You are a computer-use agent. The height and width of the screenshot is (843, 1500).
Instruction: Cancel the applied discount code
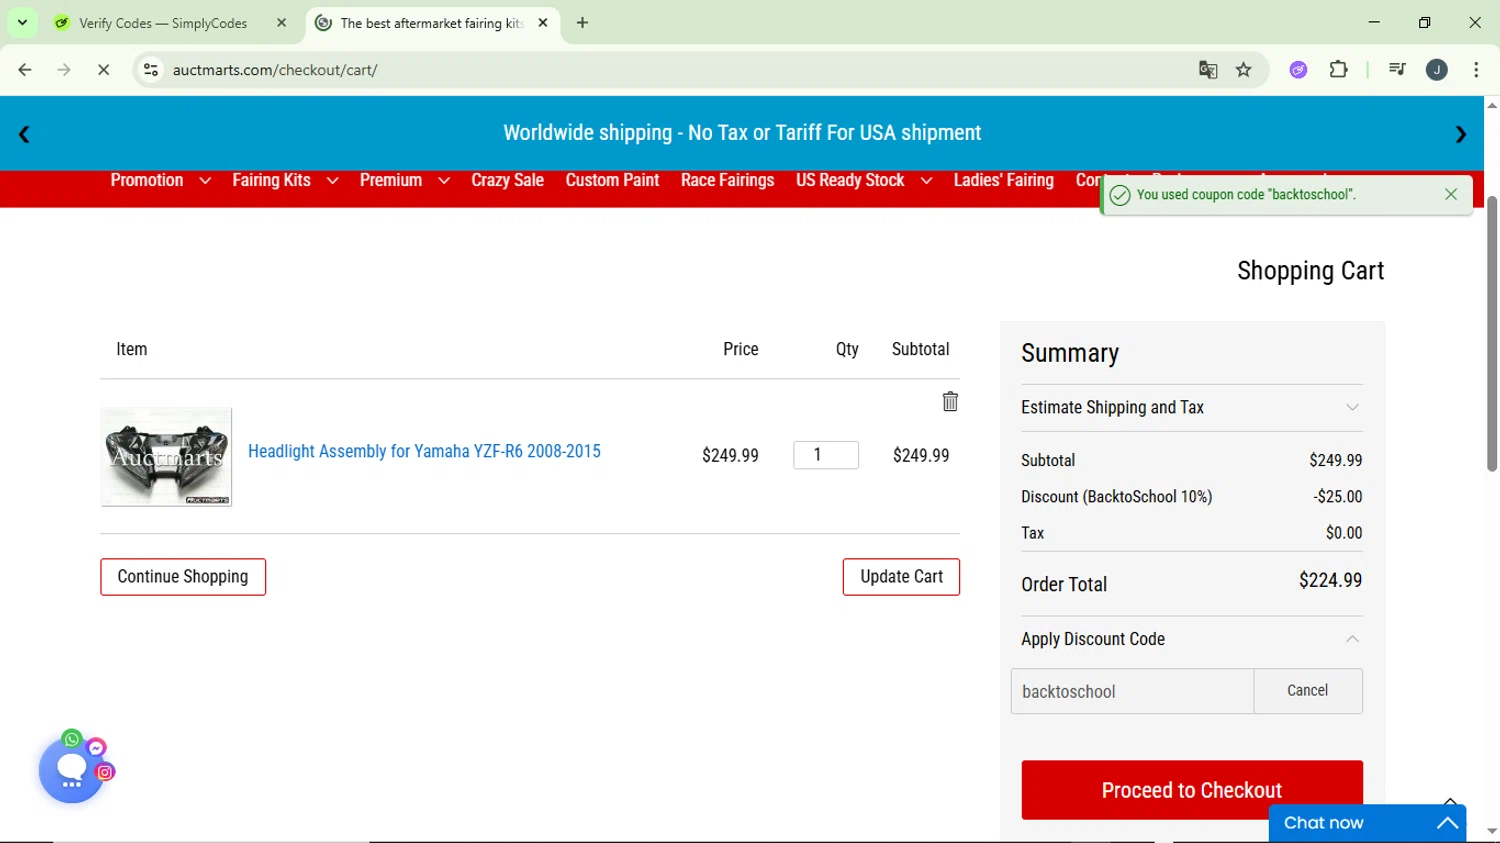[x=1307, y=691]
